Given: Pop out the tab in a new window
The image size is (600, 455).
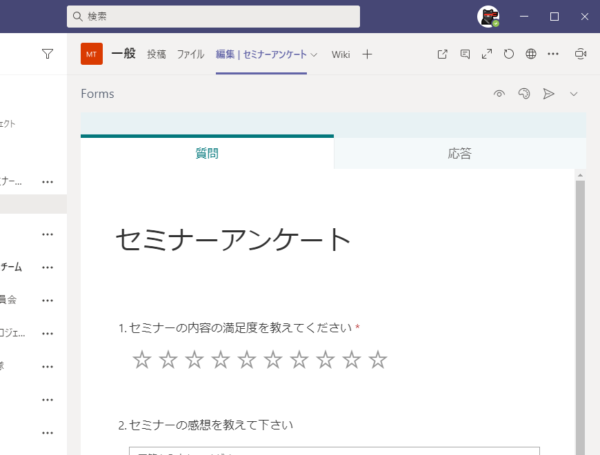Looking at the screenshot, I should [443, 54].
